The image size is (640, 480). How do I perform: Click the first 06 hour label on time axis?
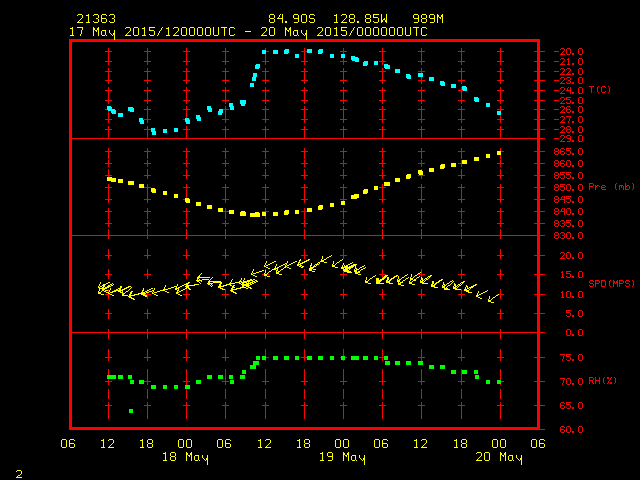(68, 444)
